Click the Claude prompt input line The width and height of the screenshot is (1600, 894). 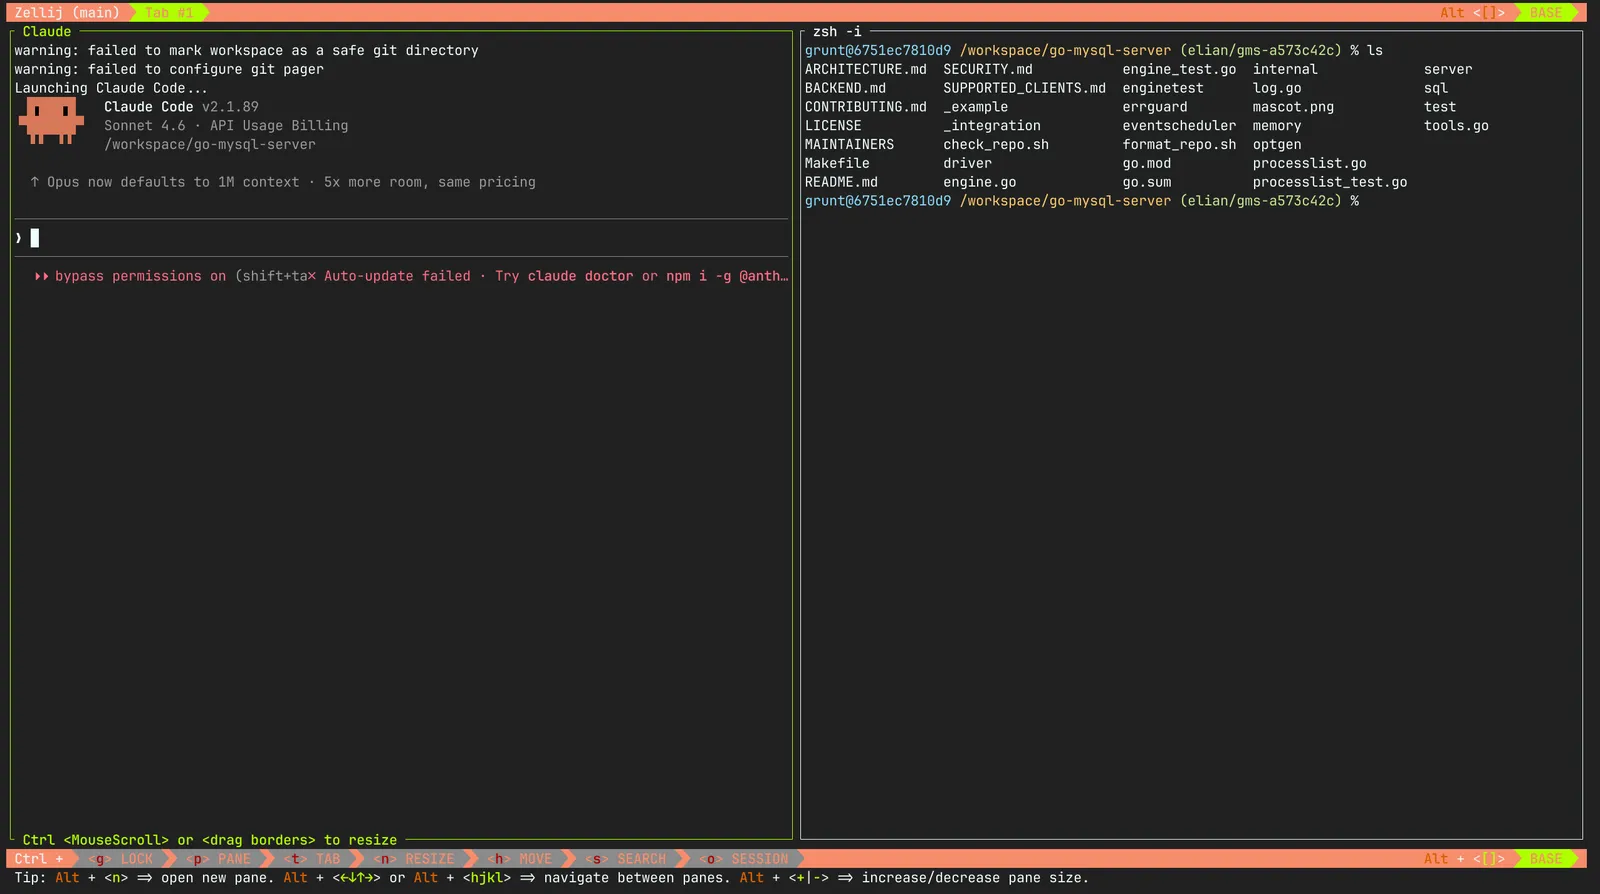[400, 238]
